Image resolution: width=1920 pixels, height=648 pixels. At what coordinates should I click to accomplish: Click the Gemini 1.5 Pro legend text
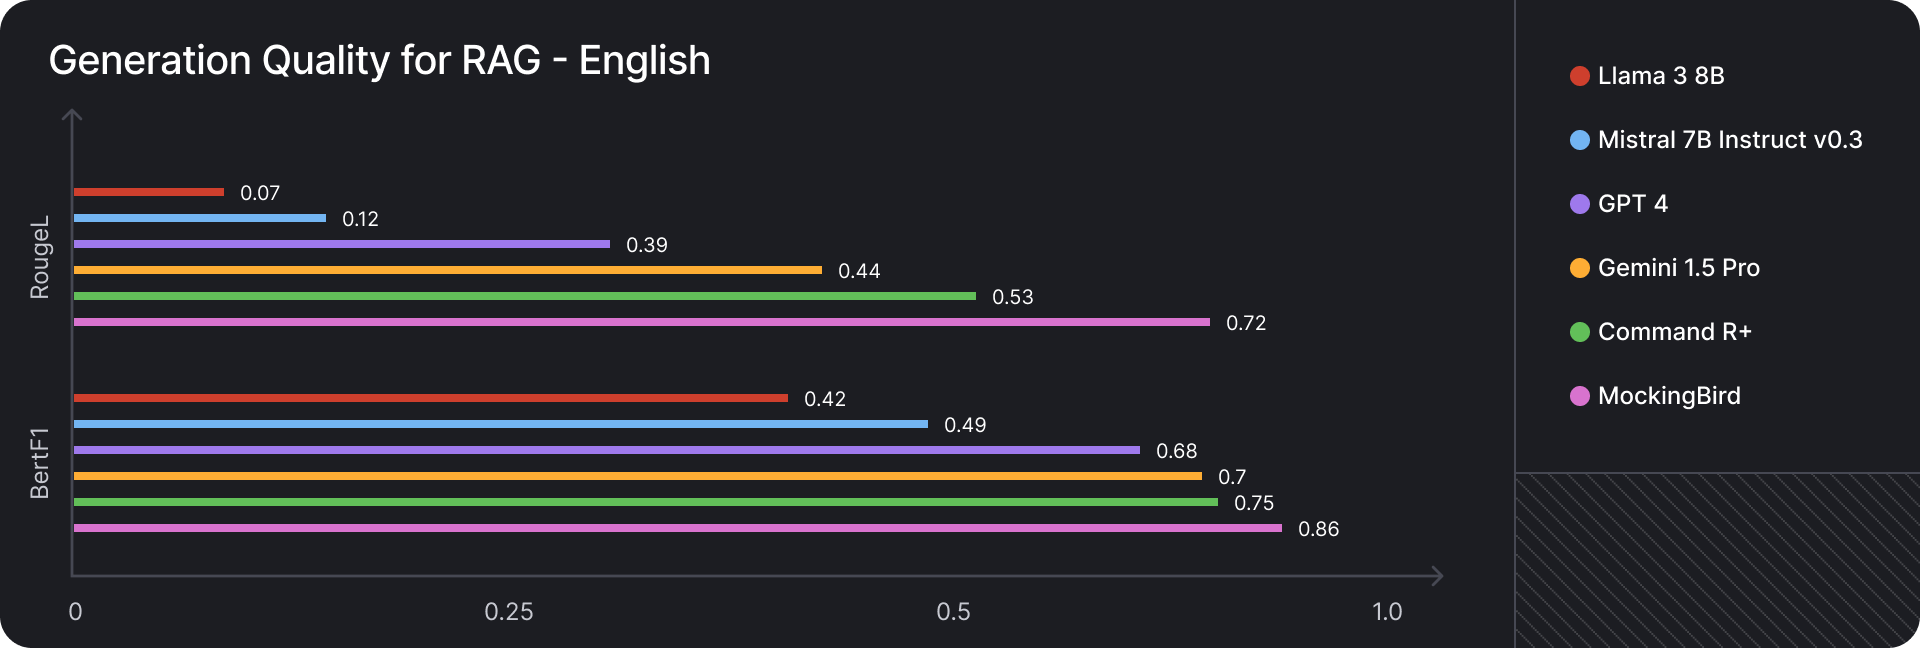click(1679, 268)
